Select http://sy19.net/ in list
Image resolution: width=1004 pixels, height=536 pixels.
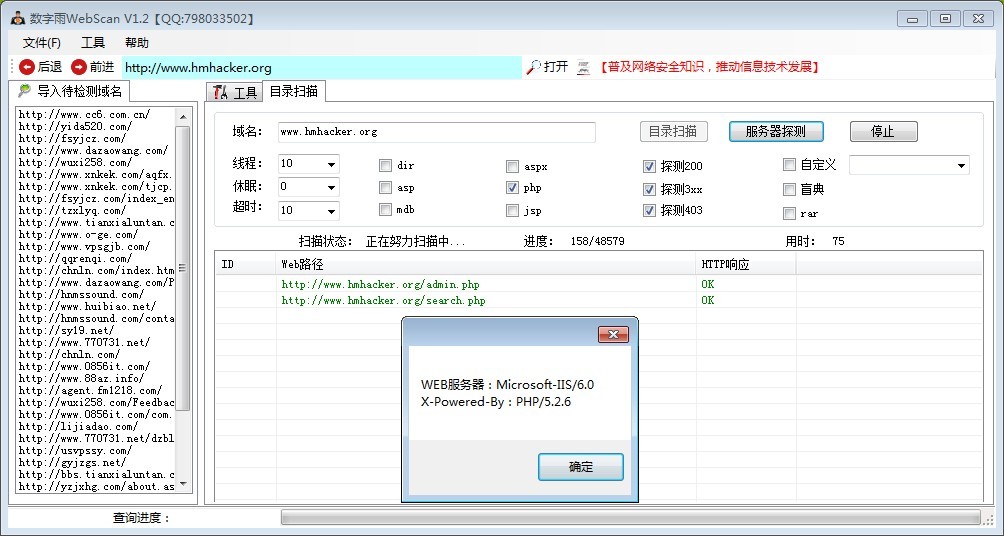coord(66,330)
